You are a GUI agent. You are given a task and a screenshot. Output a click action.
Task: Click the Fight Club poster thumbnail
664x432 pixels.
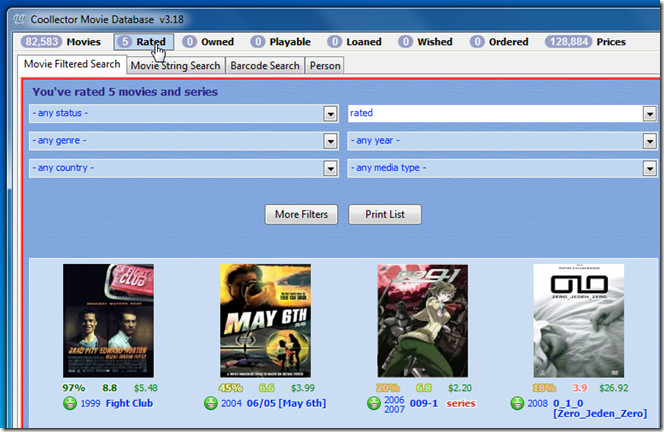pyautogui.click(x=108, y=321)
